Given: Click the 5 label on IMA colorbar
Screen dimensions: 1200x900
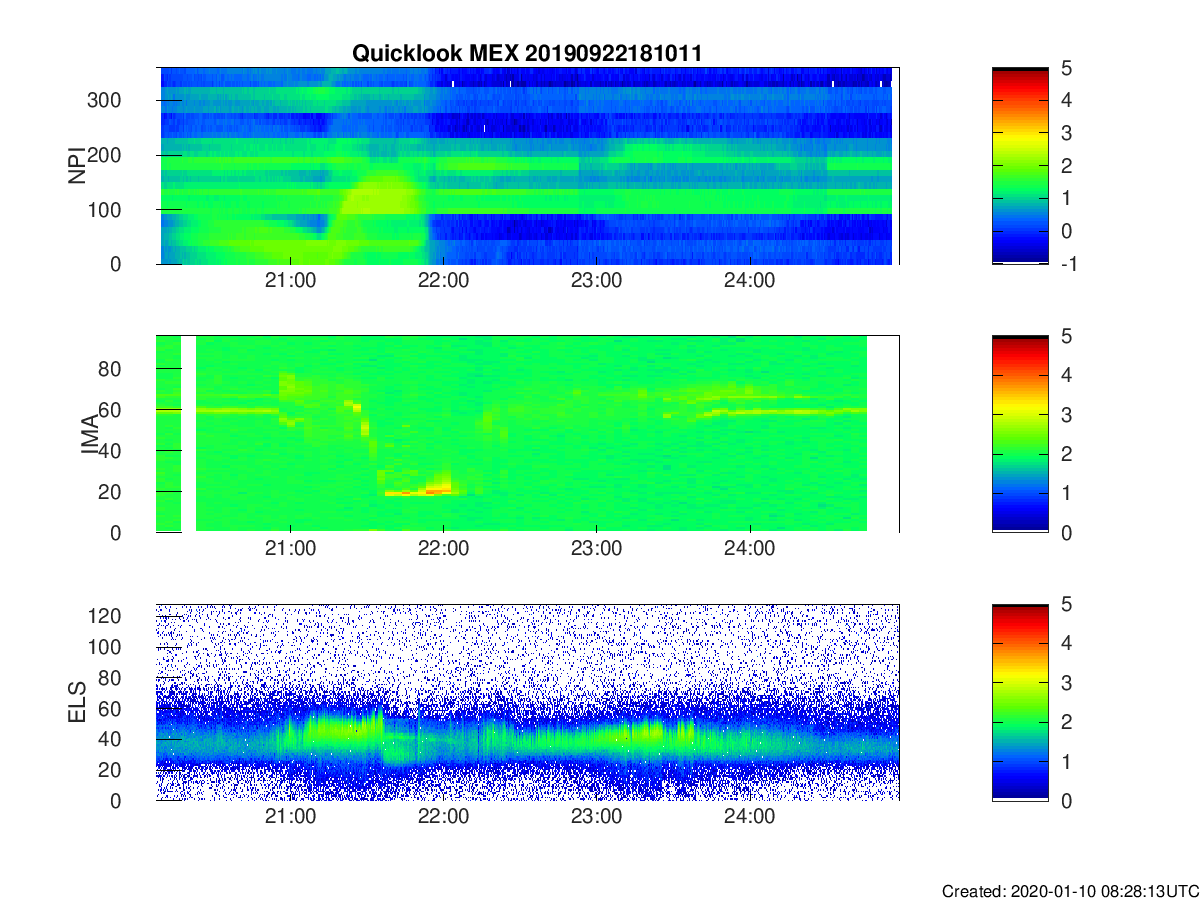Looking at the screenshot, I should click(x=1065, y=336).
